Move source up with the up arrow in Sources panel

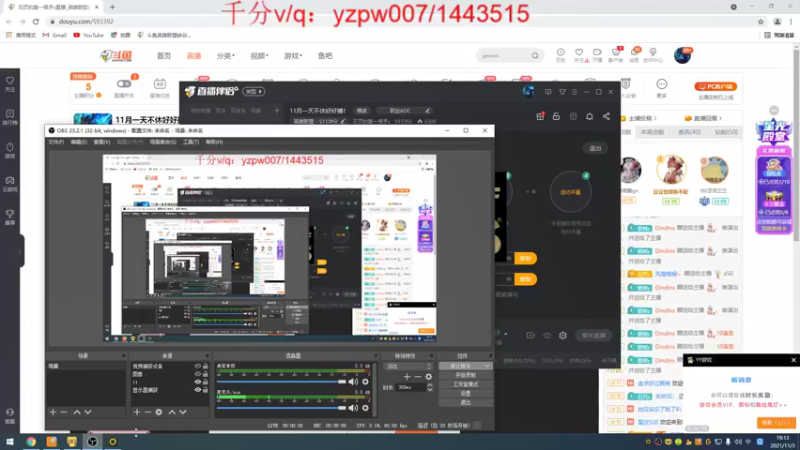[x=172, y=412]
